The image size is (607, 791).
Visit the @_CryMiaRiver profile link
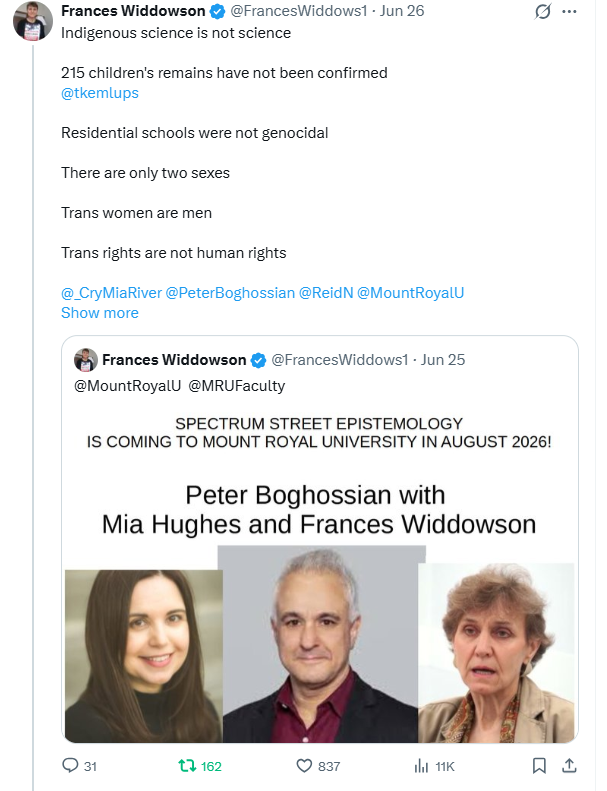tap(112, 293)
